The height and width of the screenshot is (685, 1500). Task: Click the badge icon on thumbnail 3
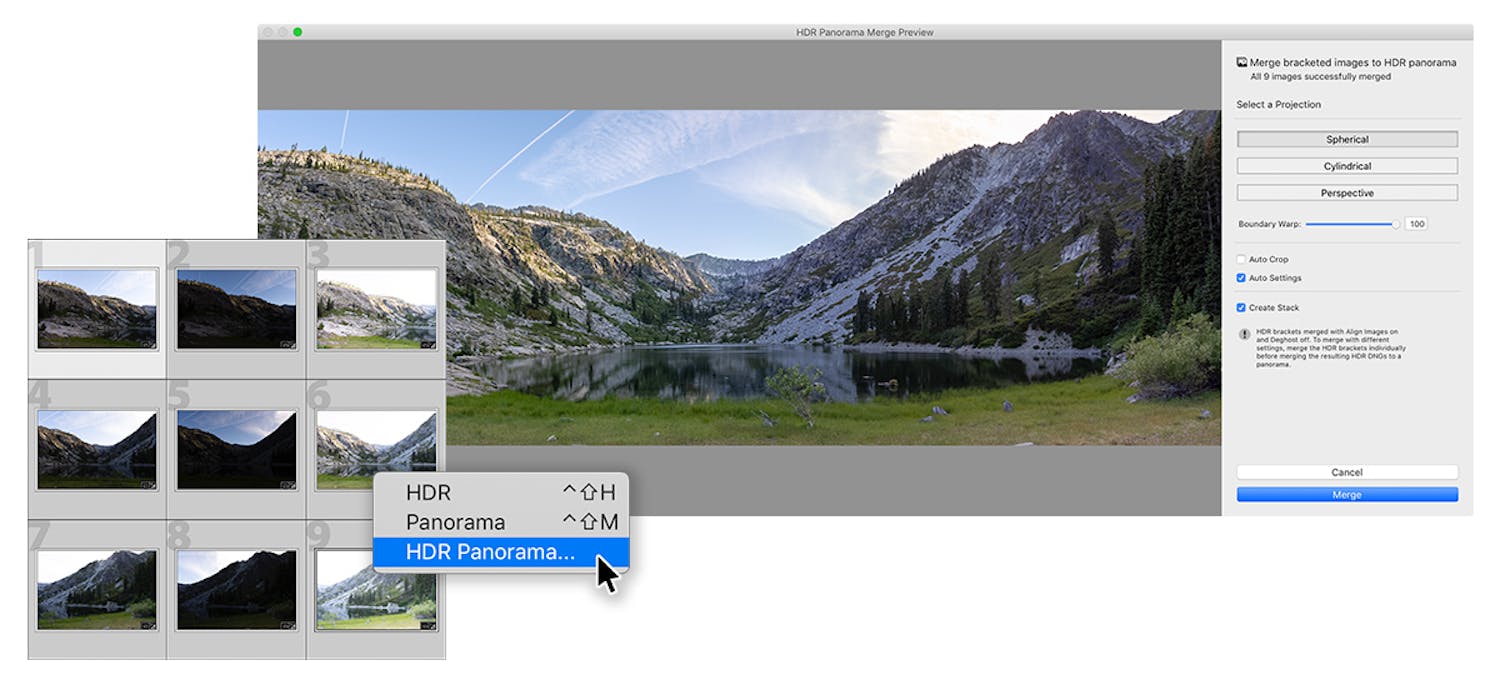pyautogui.click(x=428, y=344)
